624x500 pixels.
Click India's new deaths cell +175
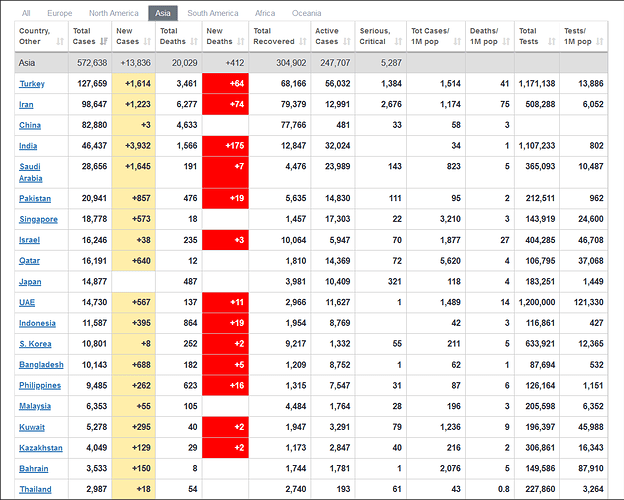(226, 146)
